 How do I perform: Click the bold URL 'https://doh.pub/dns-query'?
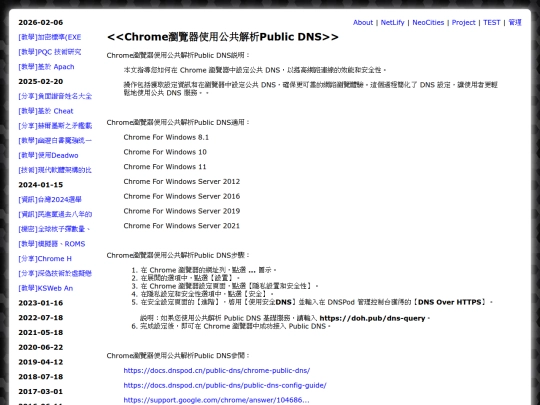point(372,318)
